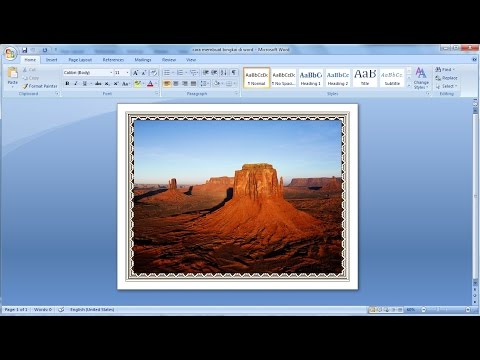480x360 pixels.
Task: Open the multilevel list menu
Action: click(x=193, y=73)
